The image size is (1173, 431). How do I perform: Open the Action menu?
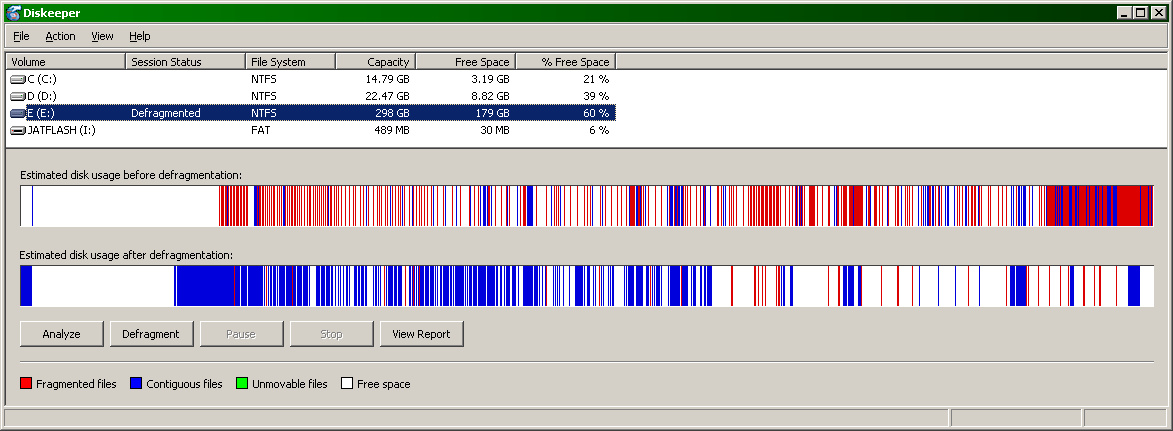[x=60, y=36]
